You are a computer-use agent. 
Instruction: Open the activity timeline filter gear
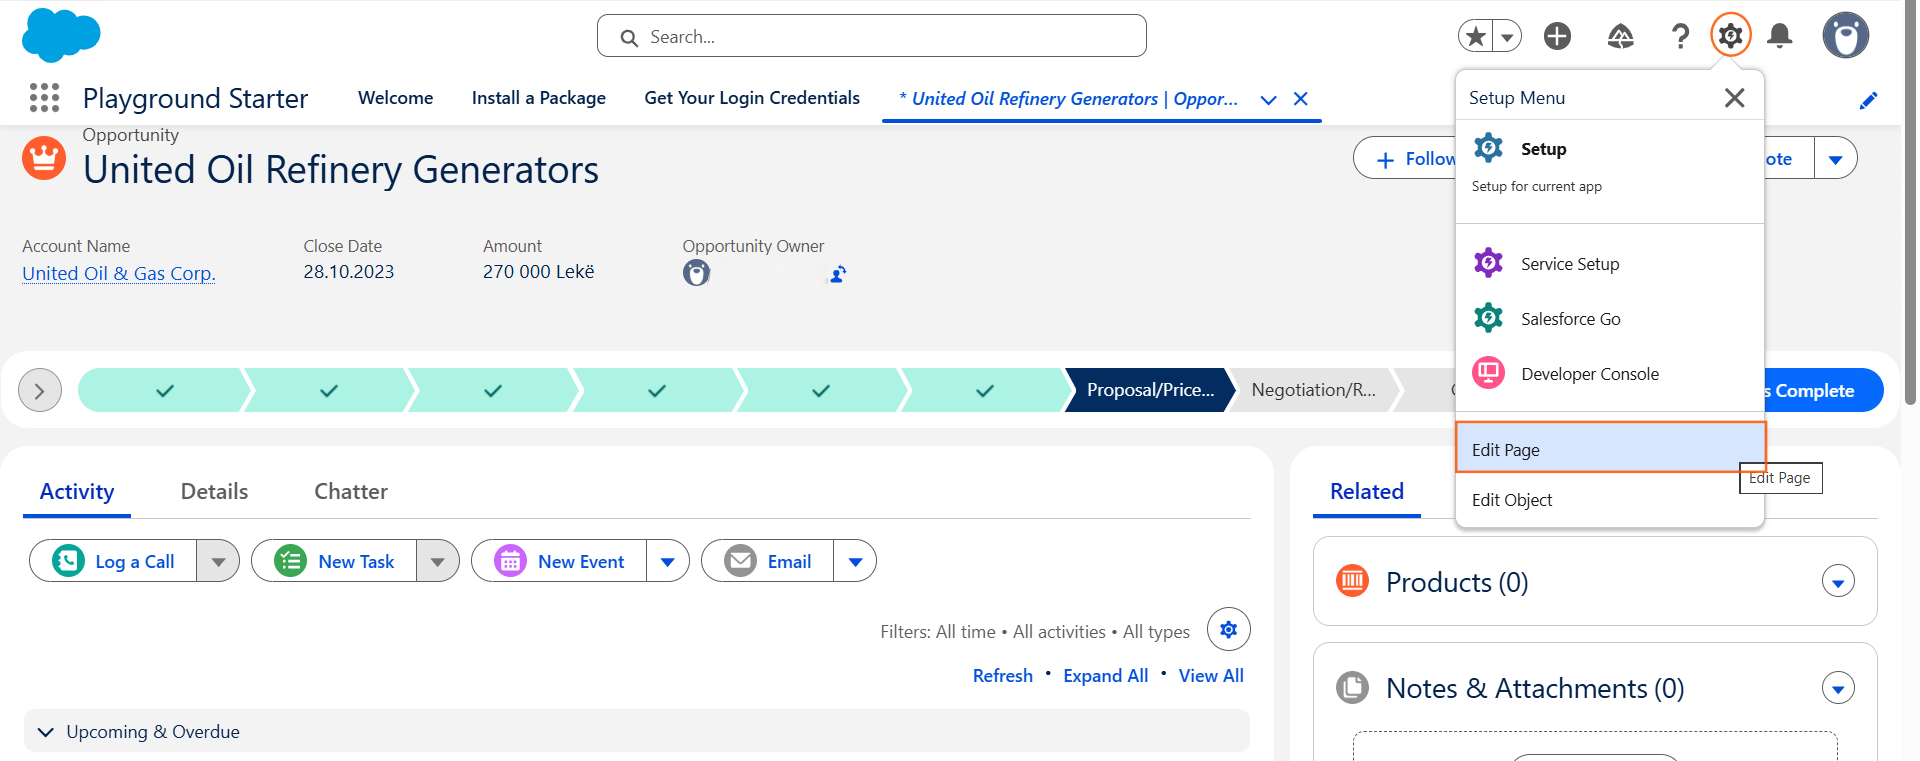click(1228, 629)
